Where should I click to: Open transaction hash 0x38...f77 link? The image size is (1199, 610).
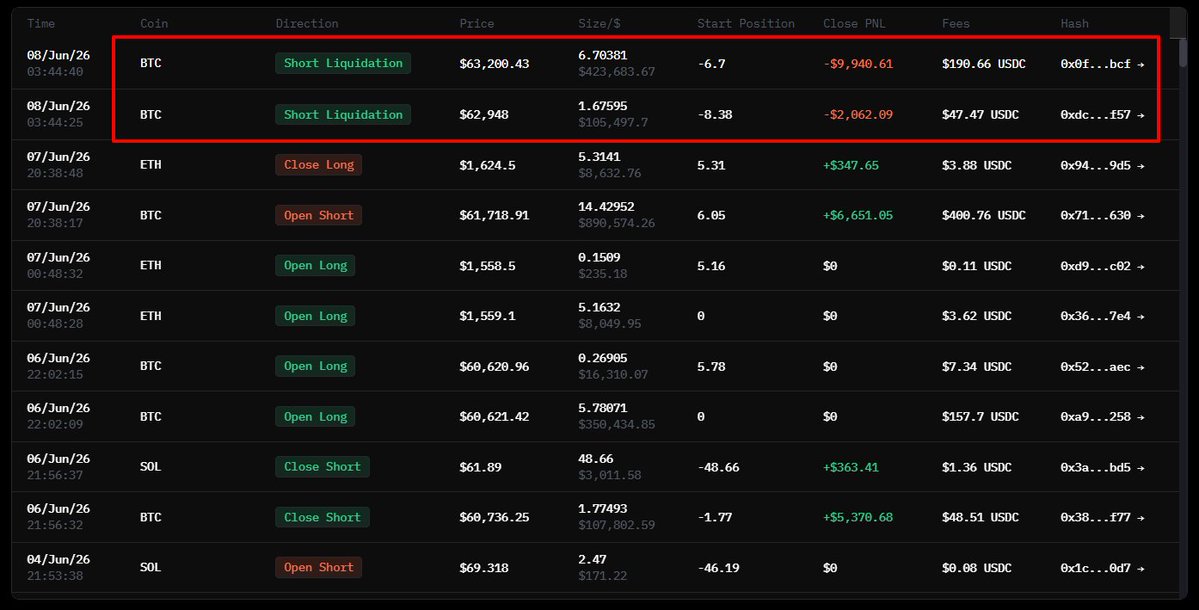pyautogui.click(x=1102, y=518)
